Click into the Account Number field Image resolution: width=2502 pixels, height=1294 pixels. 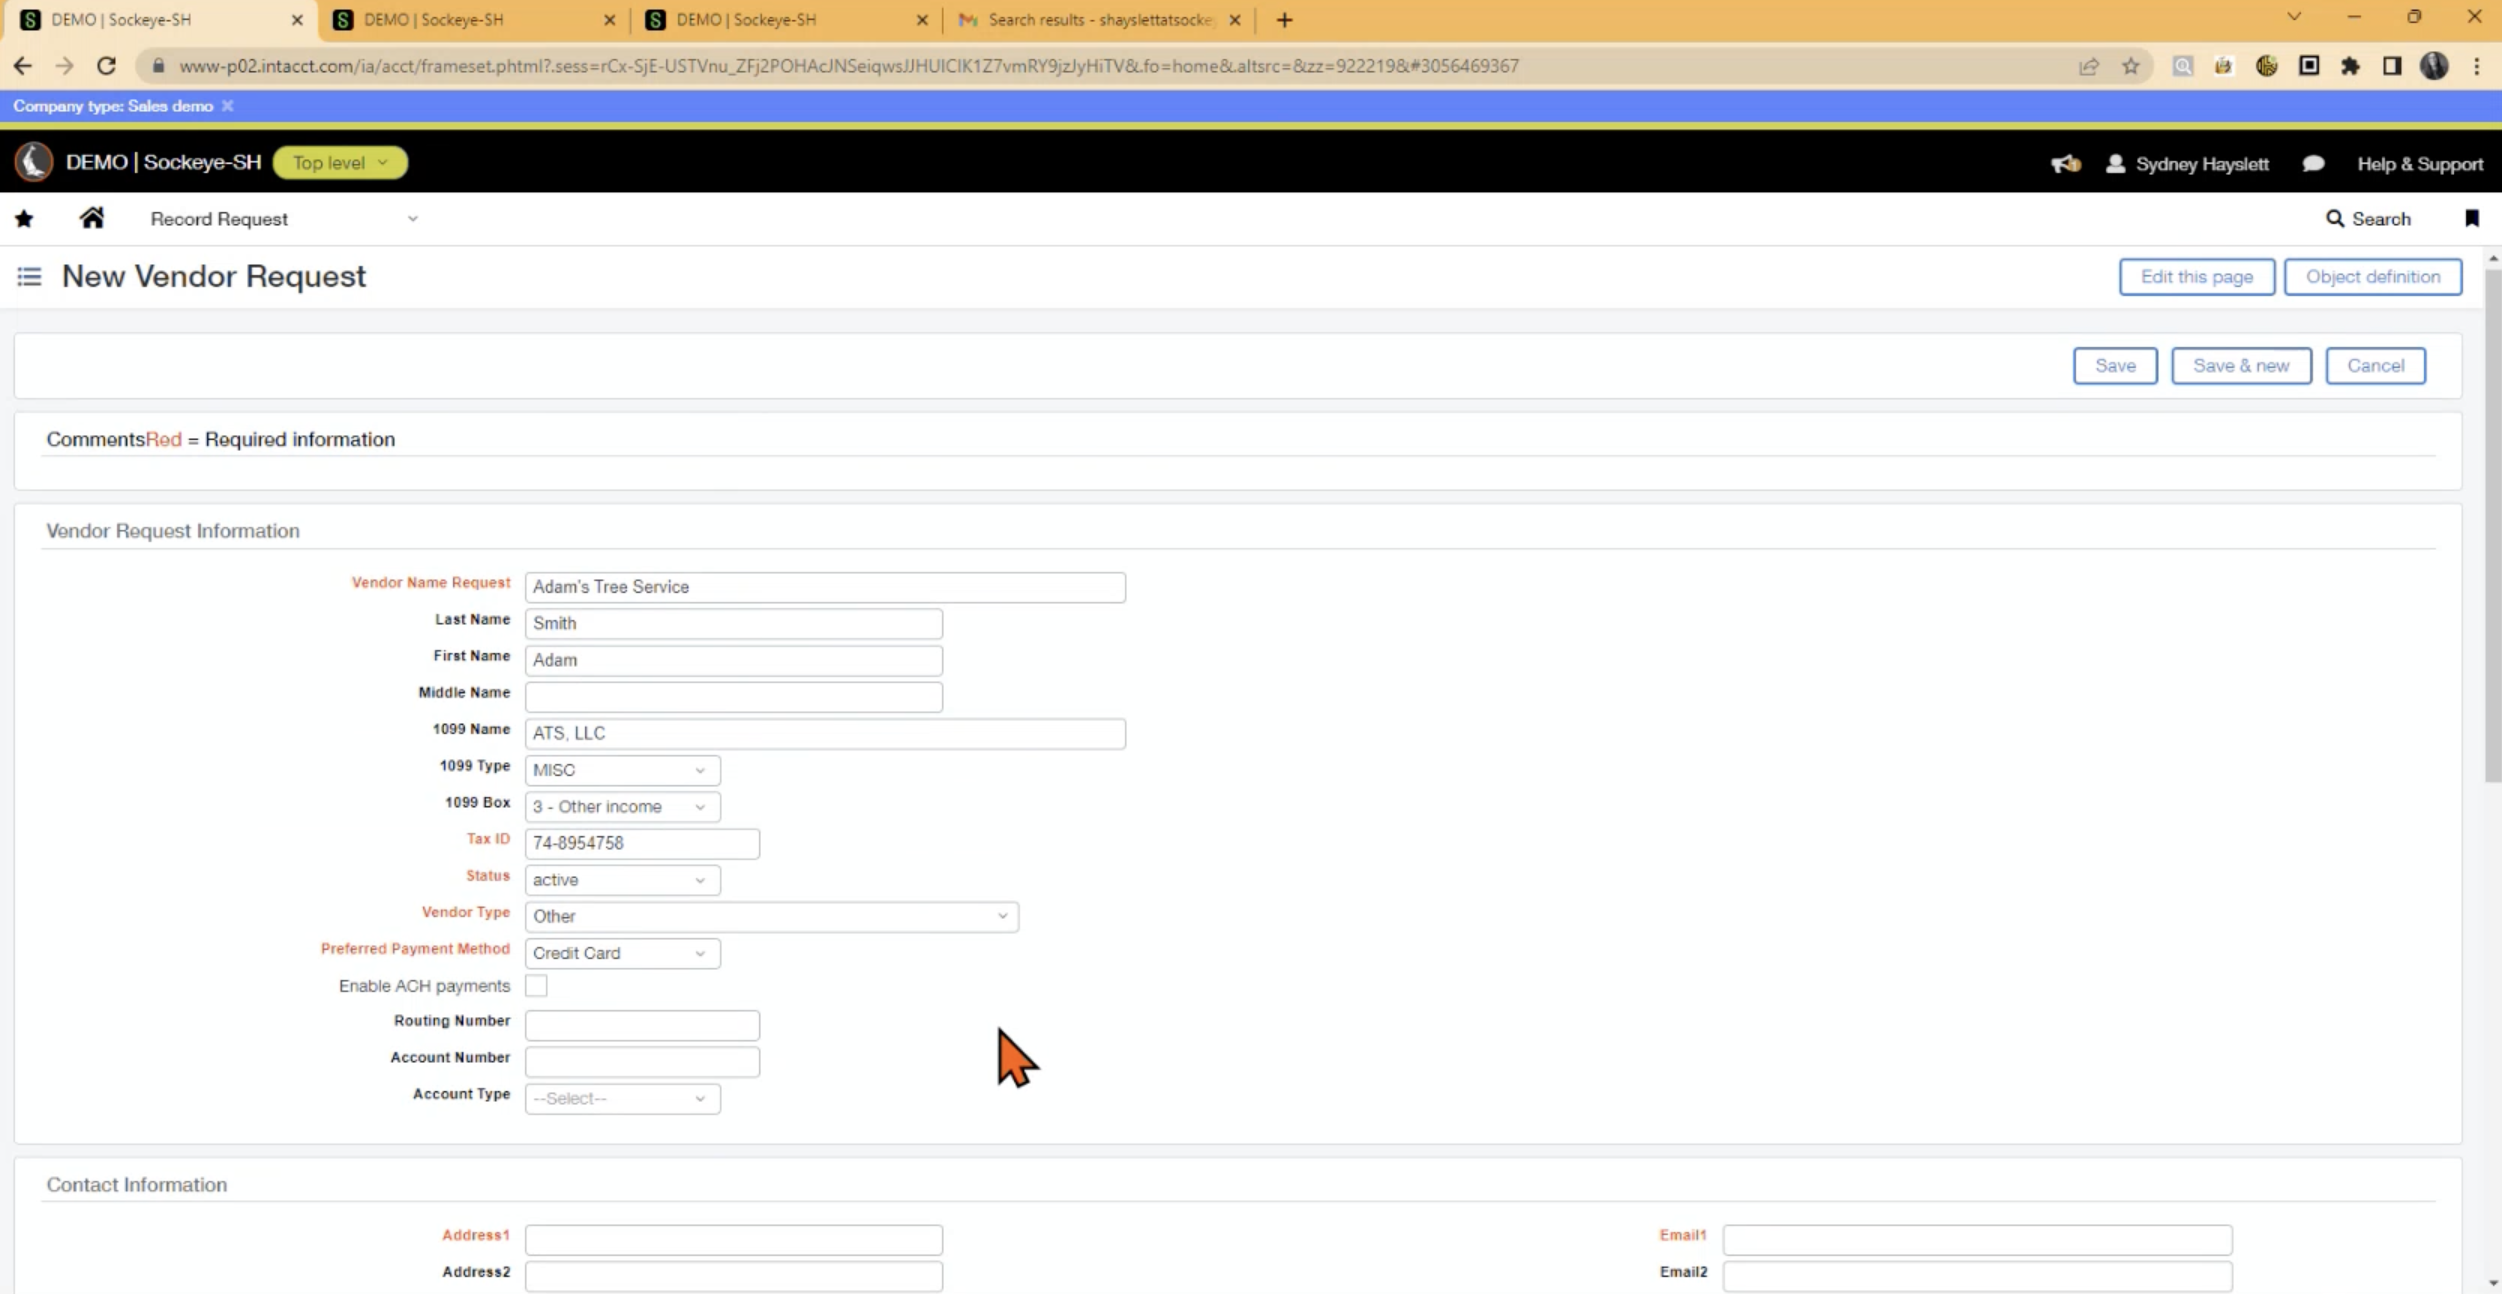[642, 1062]
